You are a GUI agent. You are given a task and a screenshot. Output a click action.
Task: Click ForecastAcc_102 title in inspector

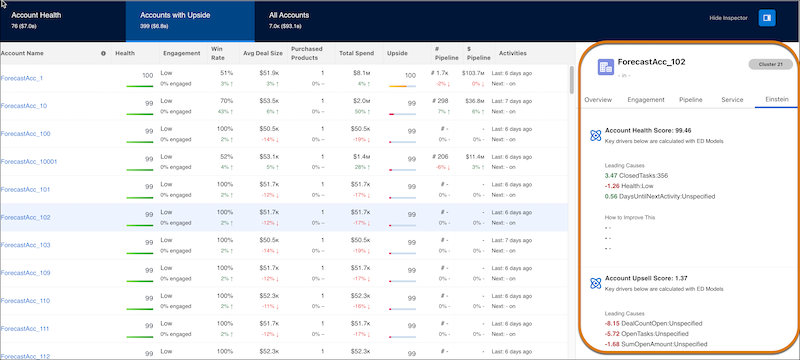click(652, 62)
